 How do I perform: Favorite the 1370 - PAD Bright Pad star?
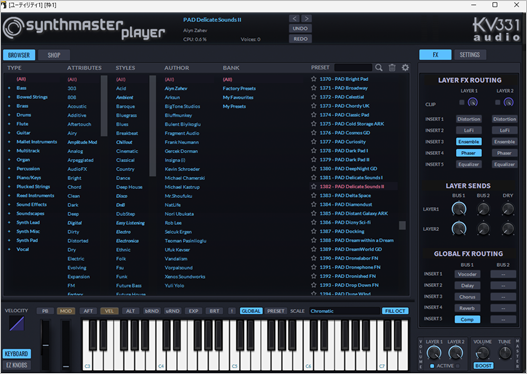pyautogui.click(x=314, y=79)
